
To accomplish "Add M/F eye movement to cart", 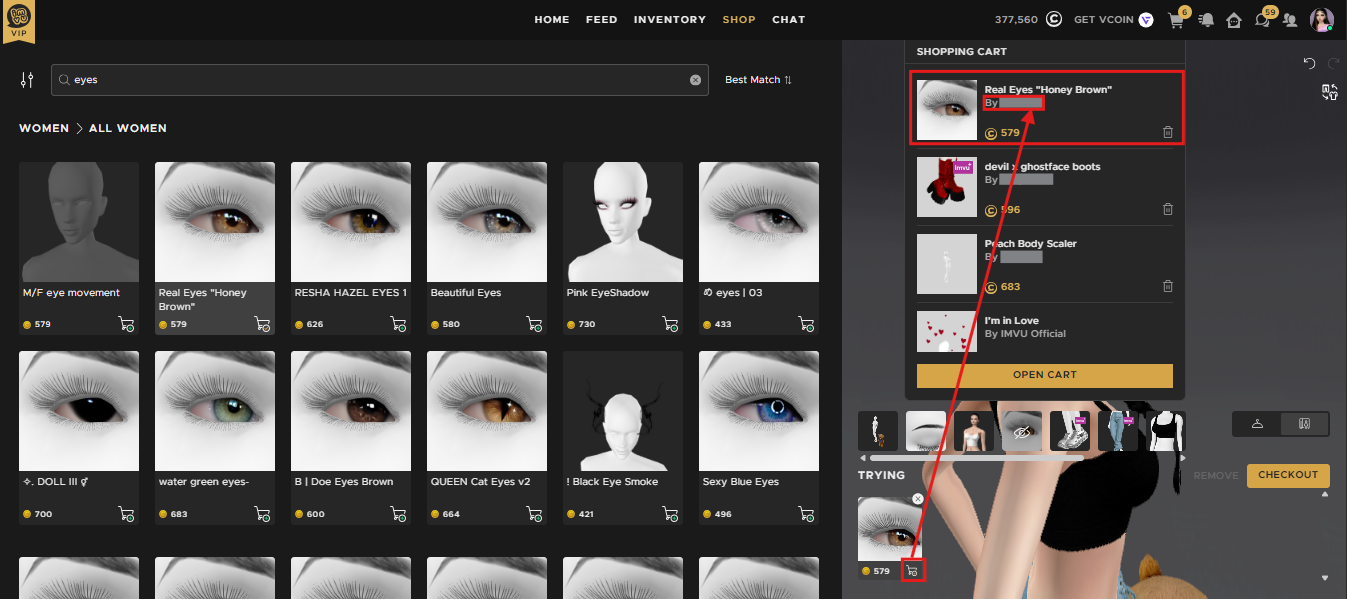I will point(126,324).
